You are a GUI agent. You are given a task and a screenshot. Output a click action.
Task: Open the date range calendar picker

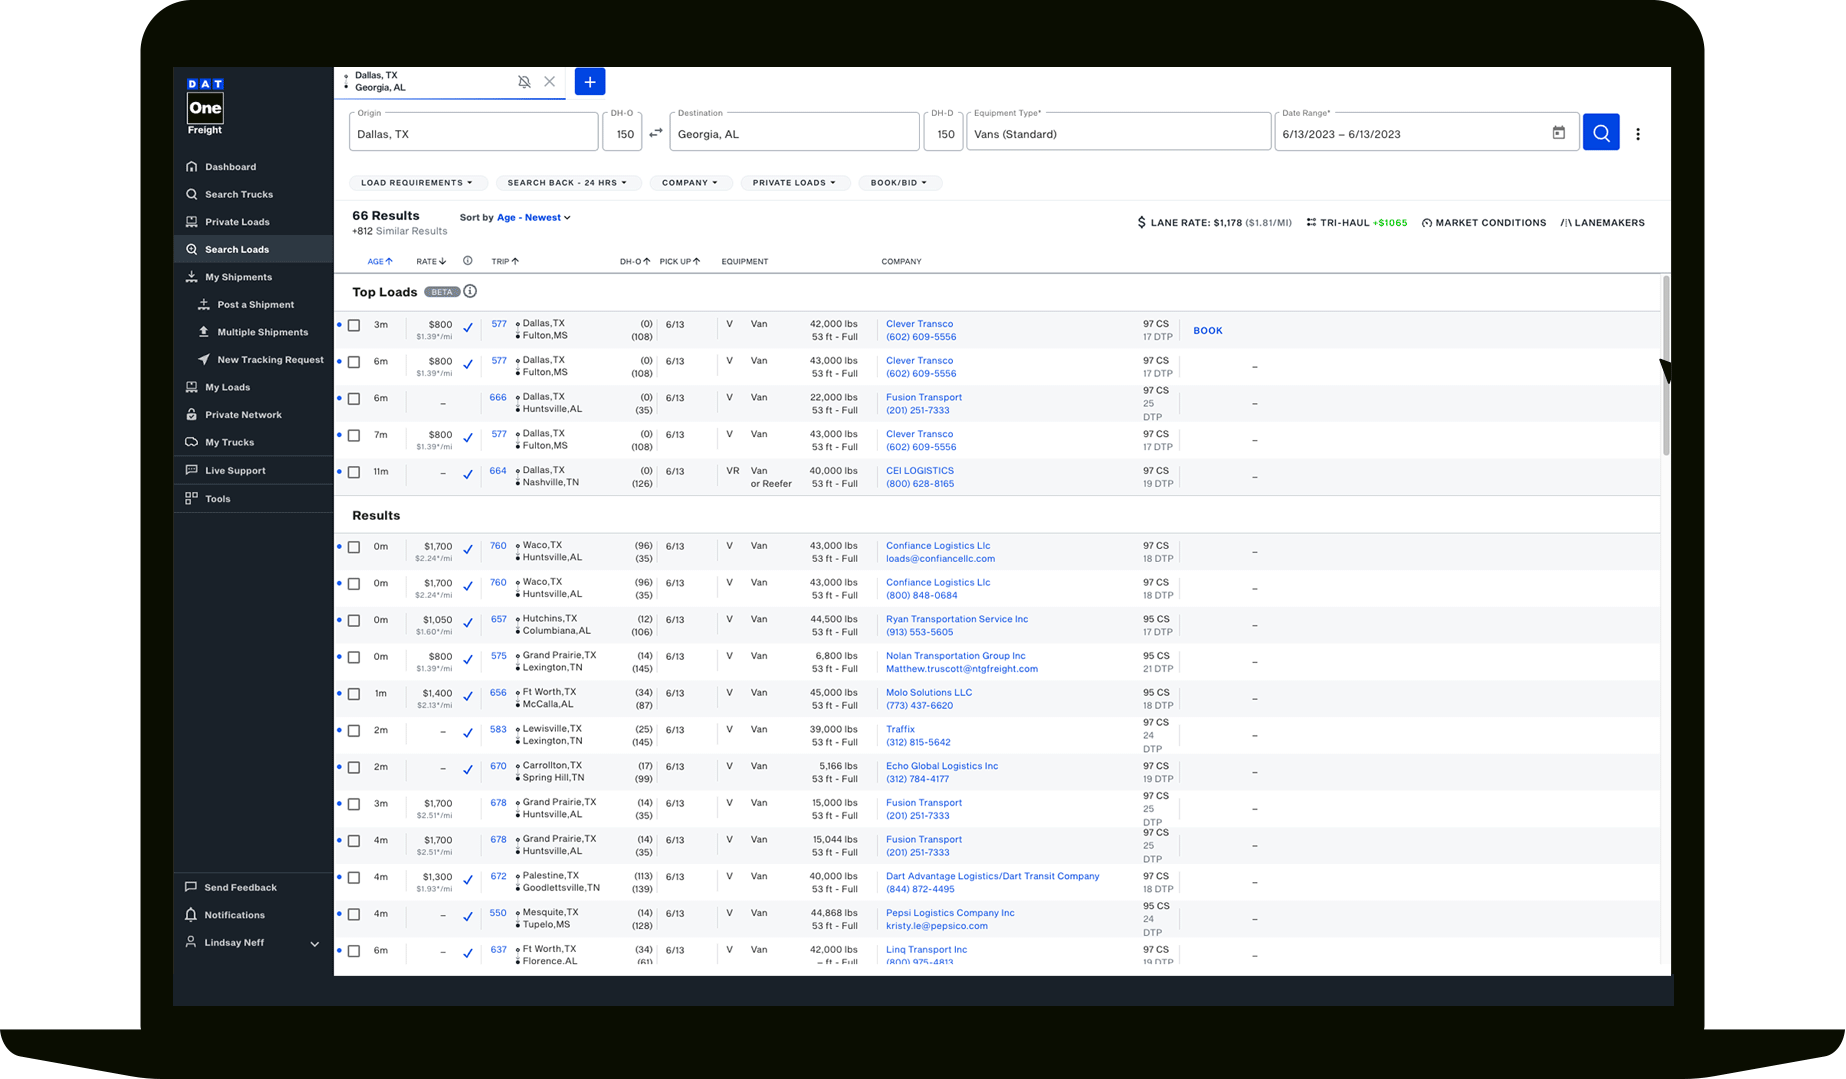click(x=1558, y=133)
